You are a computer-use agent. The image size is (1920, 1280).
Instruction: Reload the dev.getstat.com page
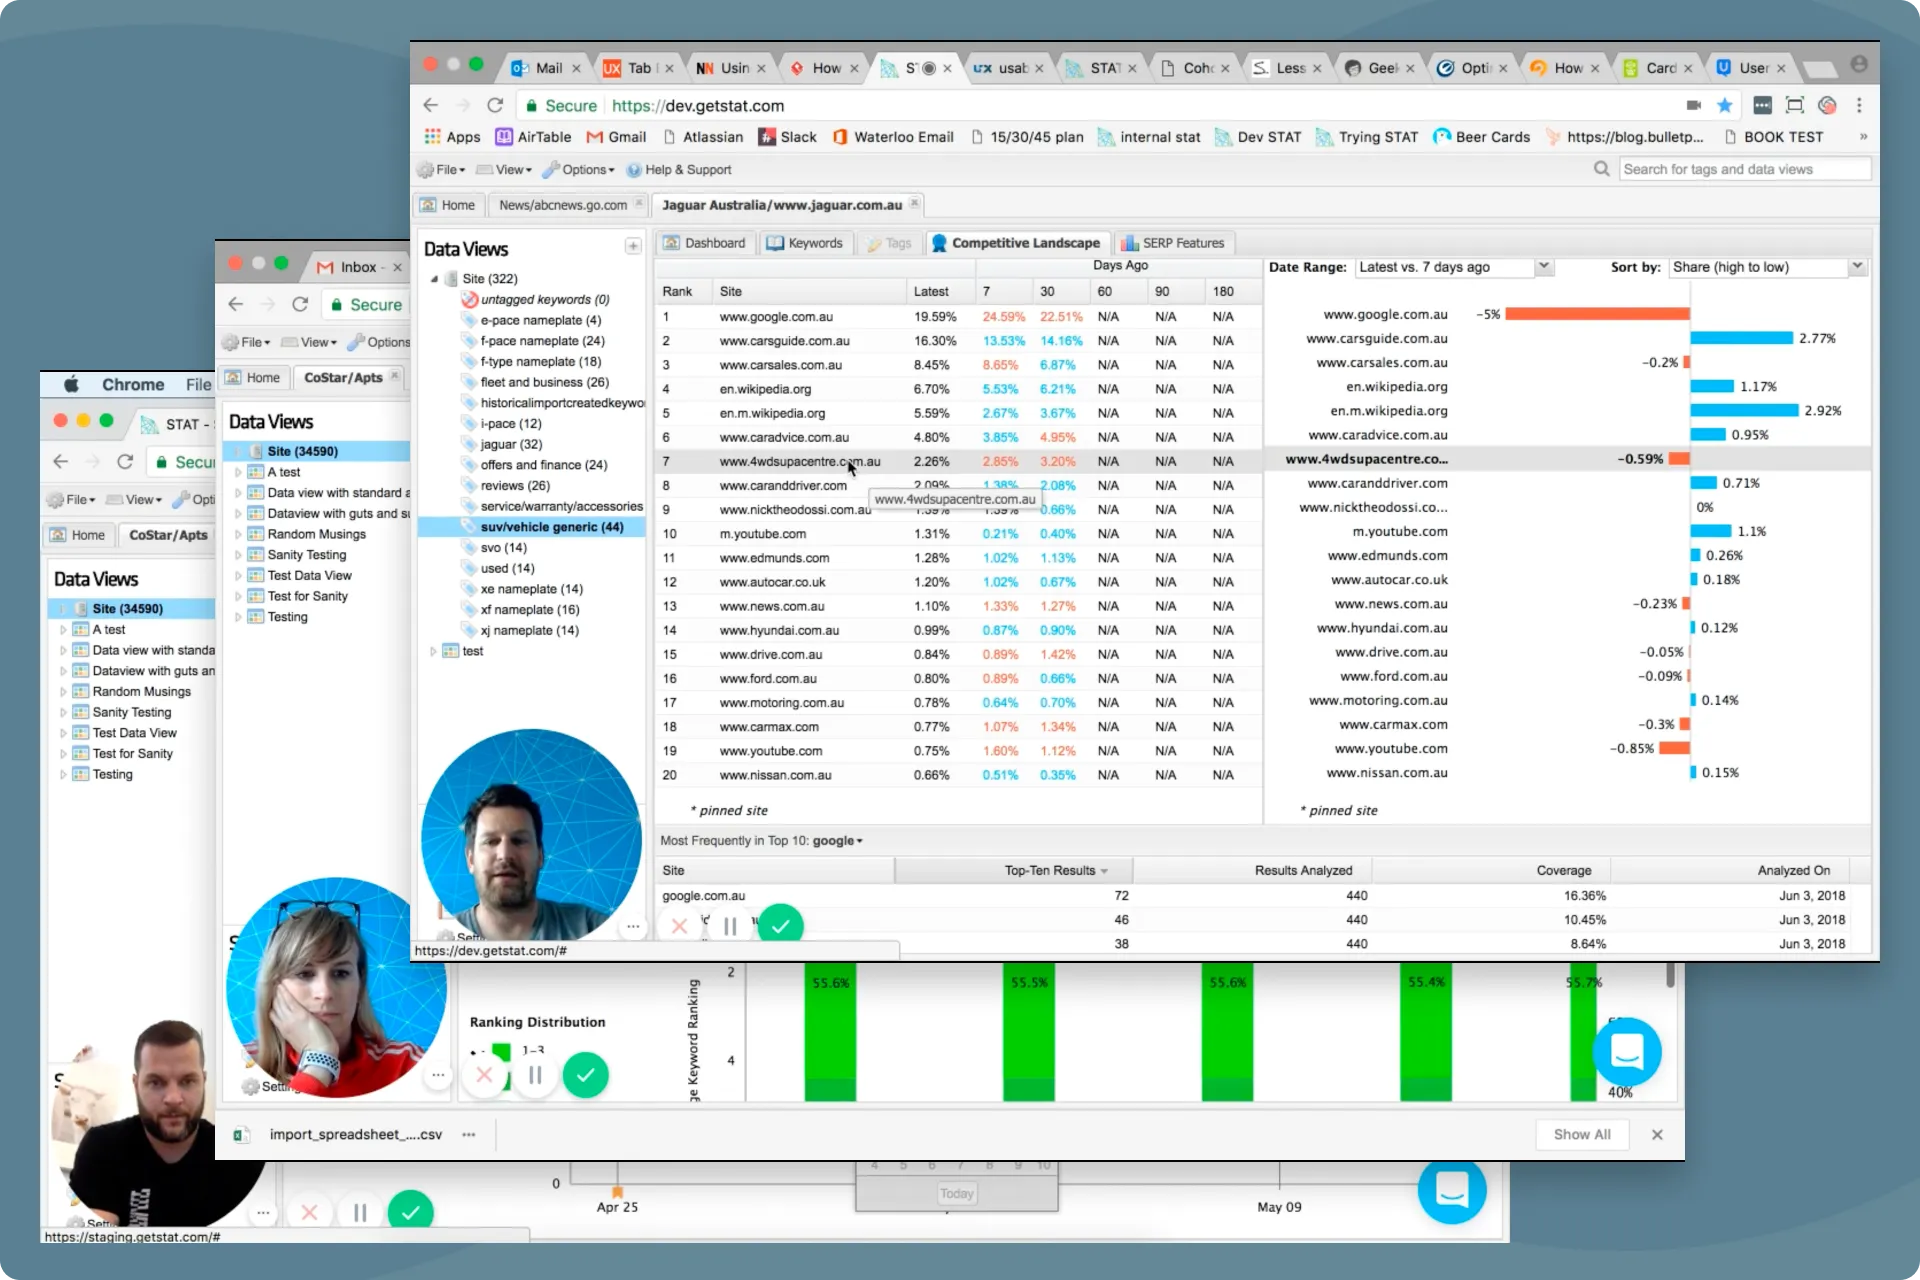click(x=495, y=105)
